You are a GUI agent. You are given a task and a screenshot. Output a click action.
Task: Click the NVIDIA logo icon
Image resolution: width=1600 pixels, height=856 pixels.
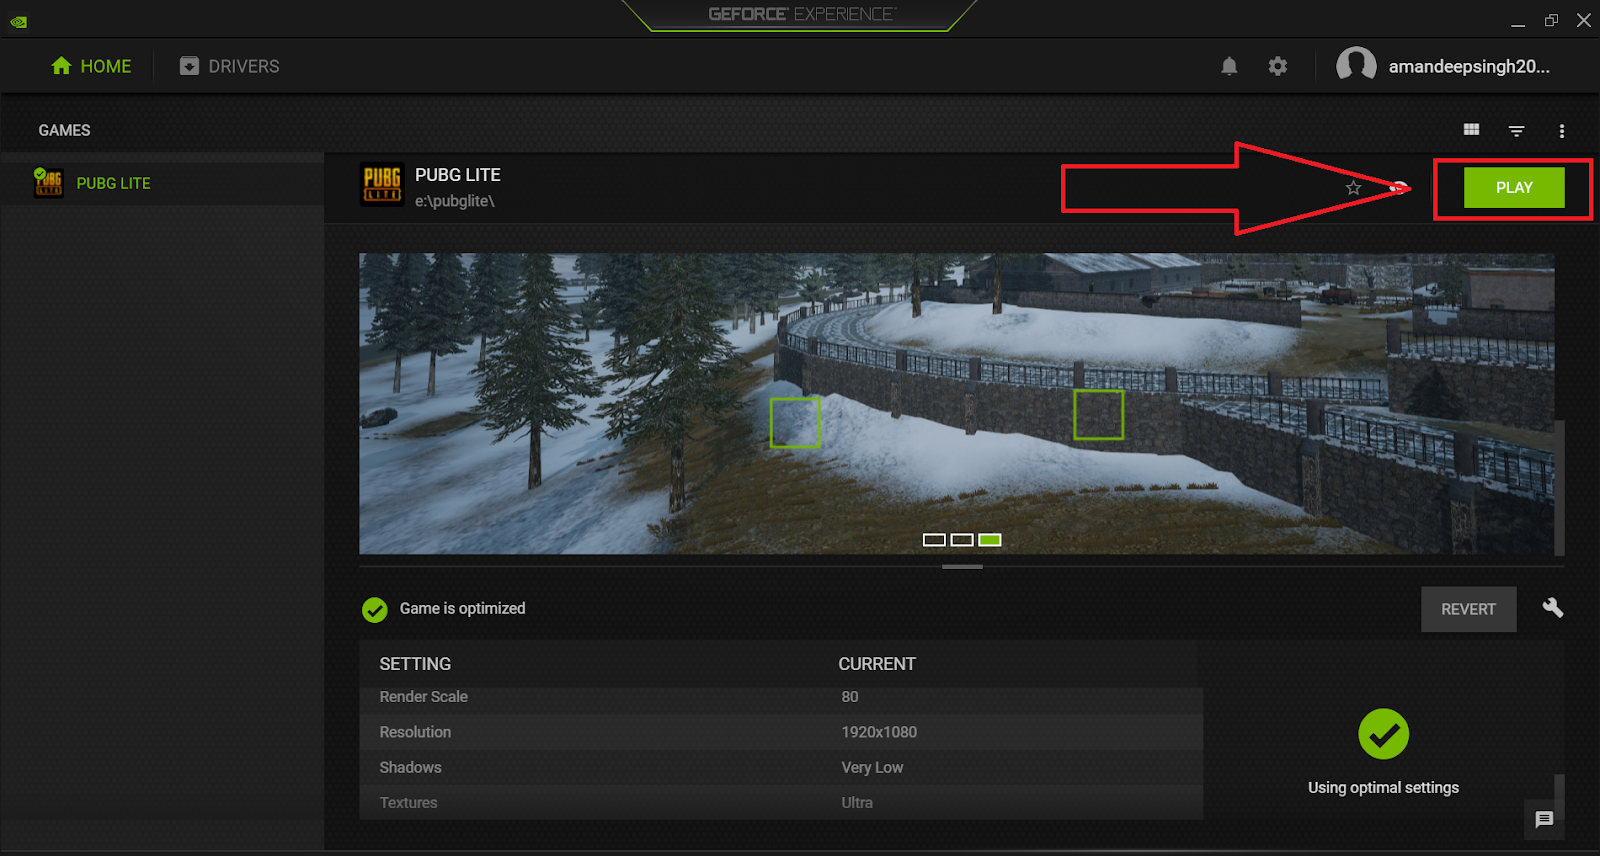coord(19,21)
